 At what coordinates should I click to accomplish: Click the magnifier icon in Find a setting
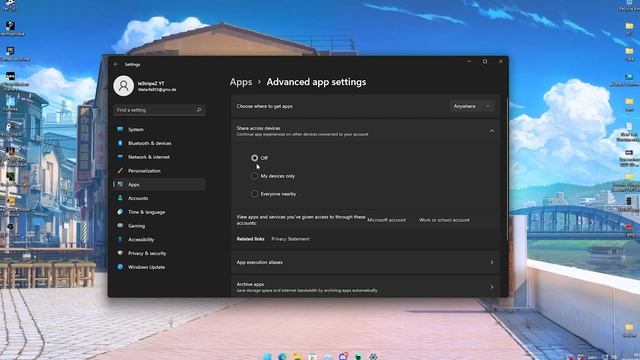199,110
